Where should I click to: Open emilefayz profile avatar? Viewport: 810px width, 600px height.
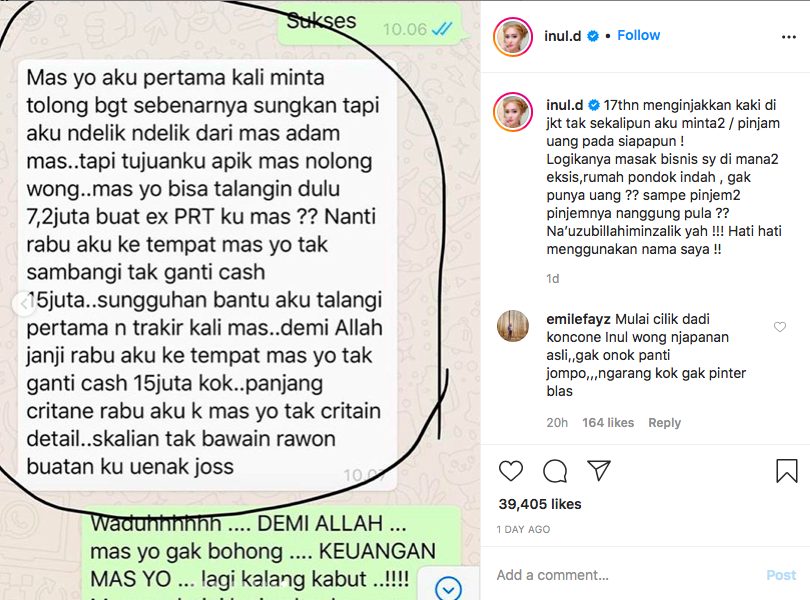click(513, 326)
